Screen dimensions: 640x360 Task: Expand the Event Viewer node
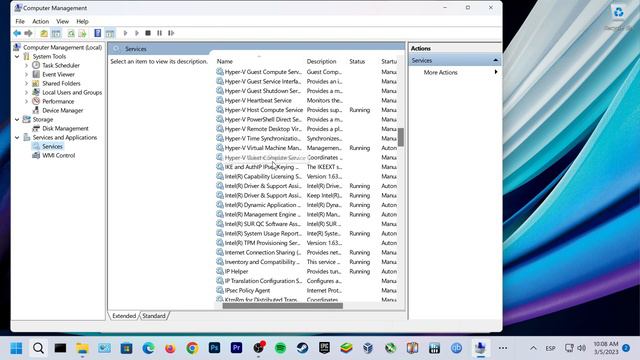27,74
